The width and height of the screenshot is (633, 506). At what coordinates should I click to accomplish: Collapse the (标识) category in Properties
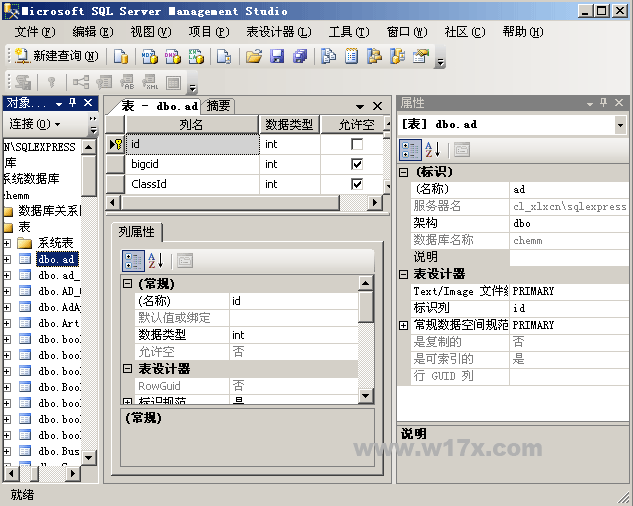point(403,172)
